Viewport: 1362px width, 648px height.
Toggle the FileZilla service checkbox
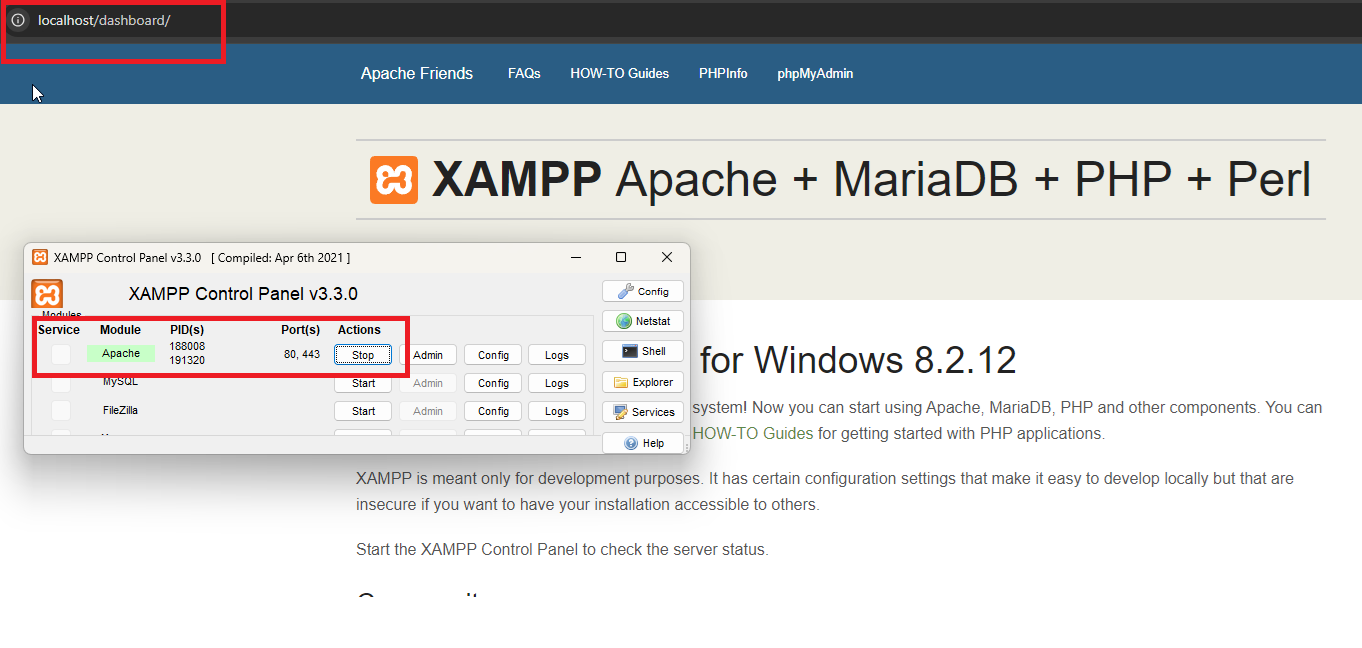[x=61, y=410]
